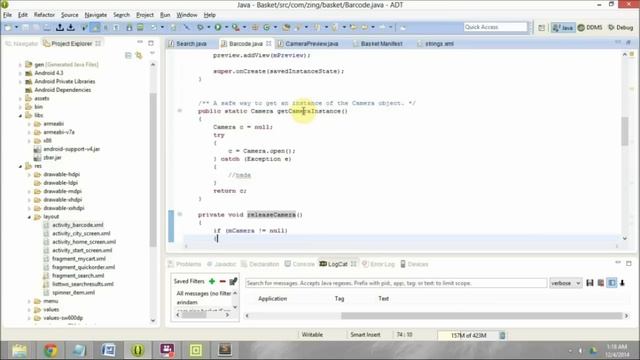Click the editor vertical scrollbar thumb
This screenshot has height=360, width=640.
(625, 131)
